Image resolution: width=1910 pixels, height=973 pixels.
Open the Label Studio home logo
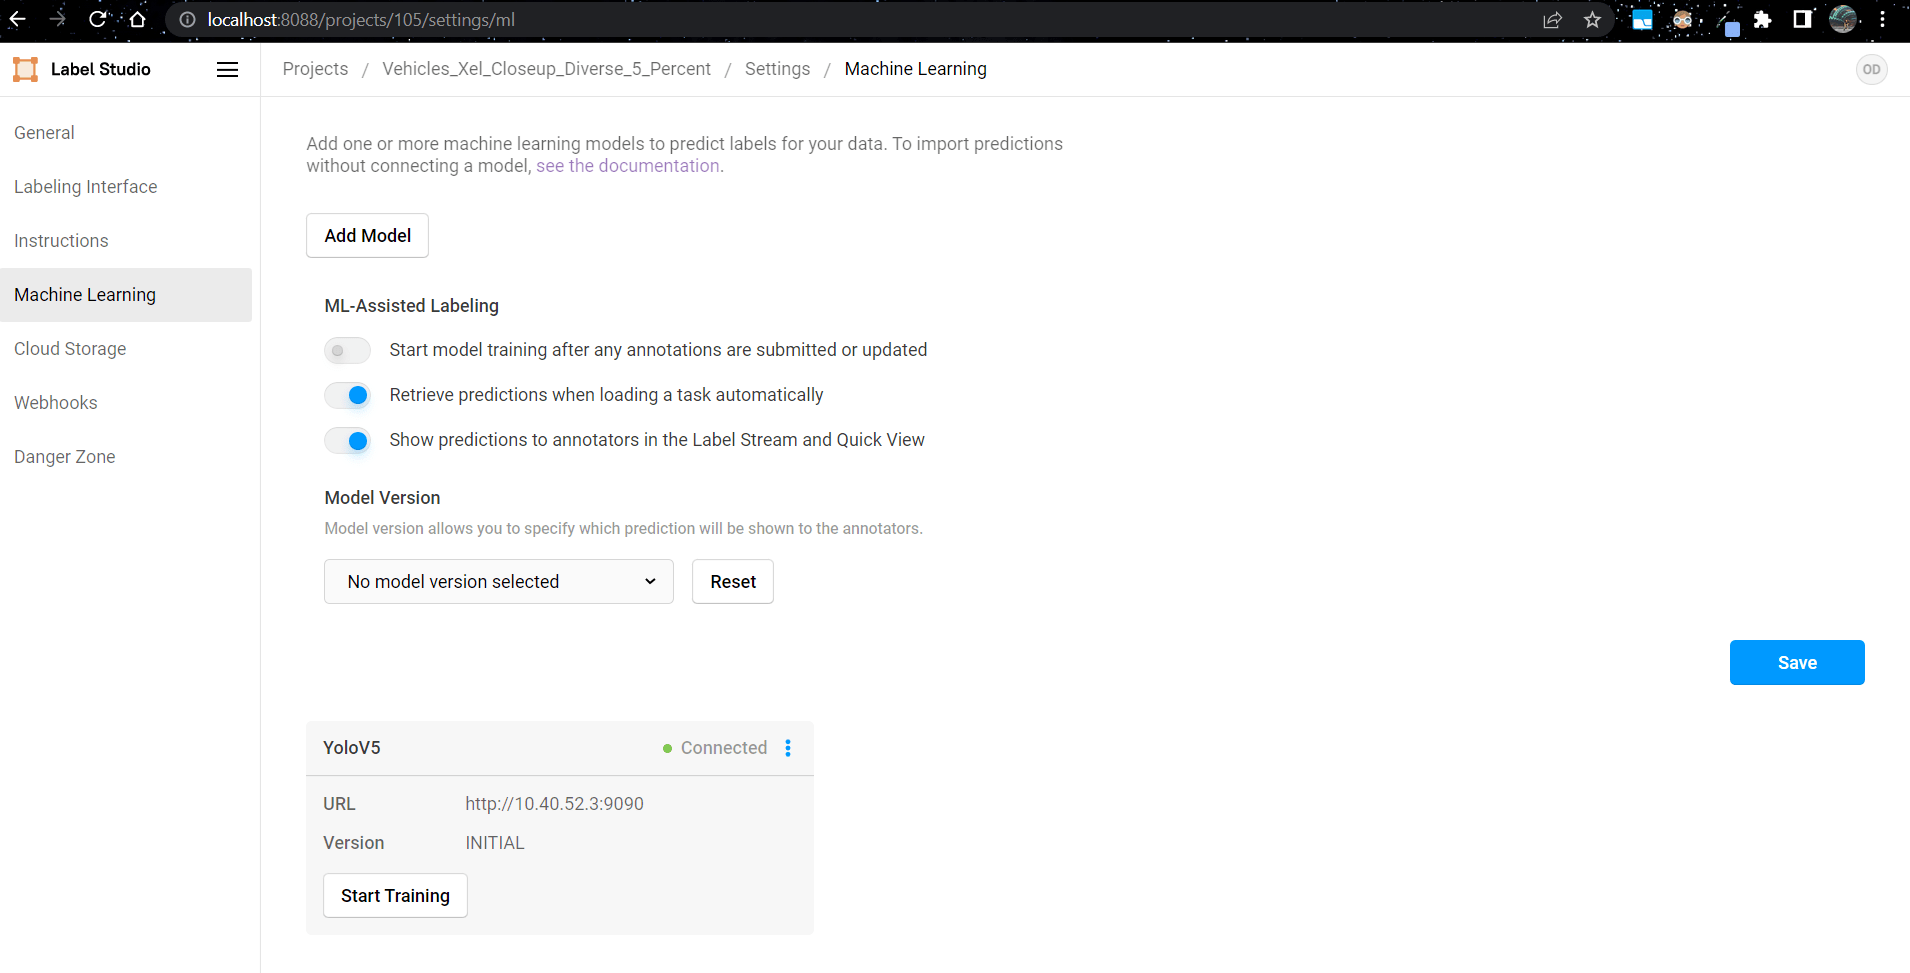pos(80,69)
